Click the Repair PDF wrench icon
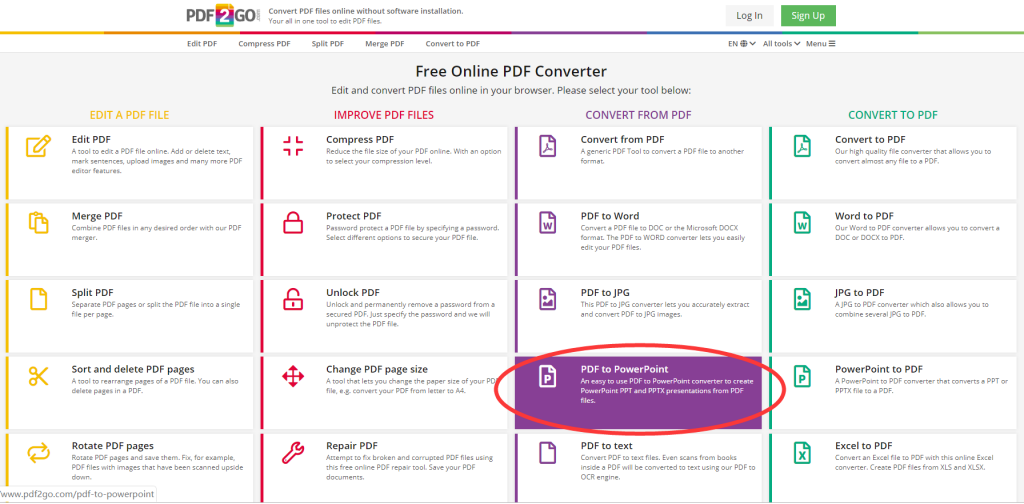The height and width of the screenshot is (504, 1024). [x=293, y=452]
